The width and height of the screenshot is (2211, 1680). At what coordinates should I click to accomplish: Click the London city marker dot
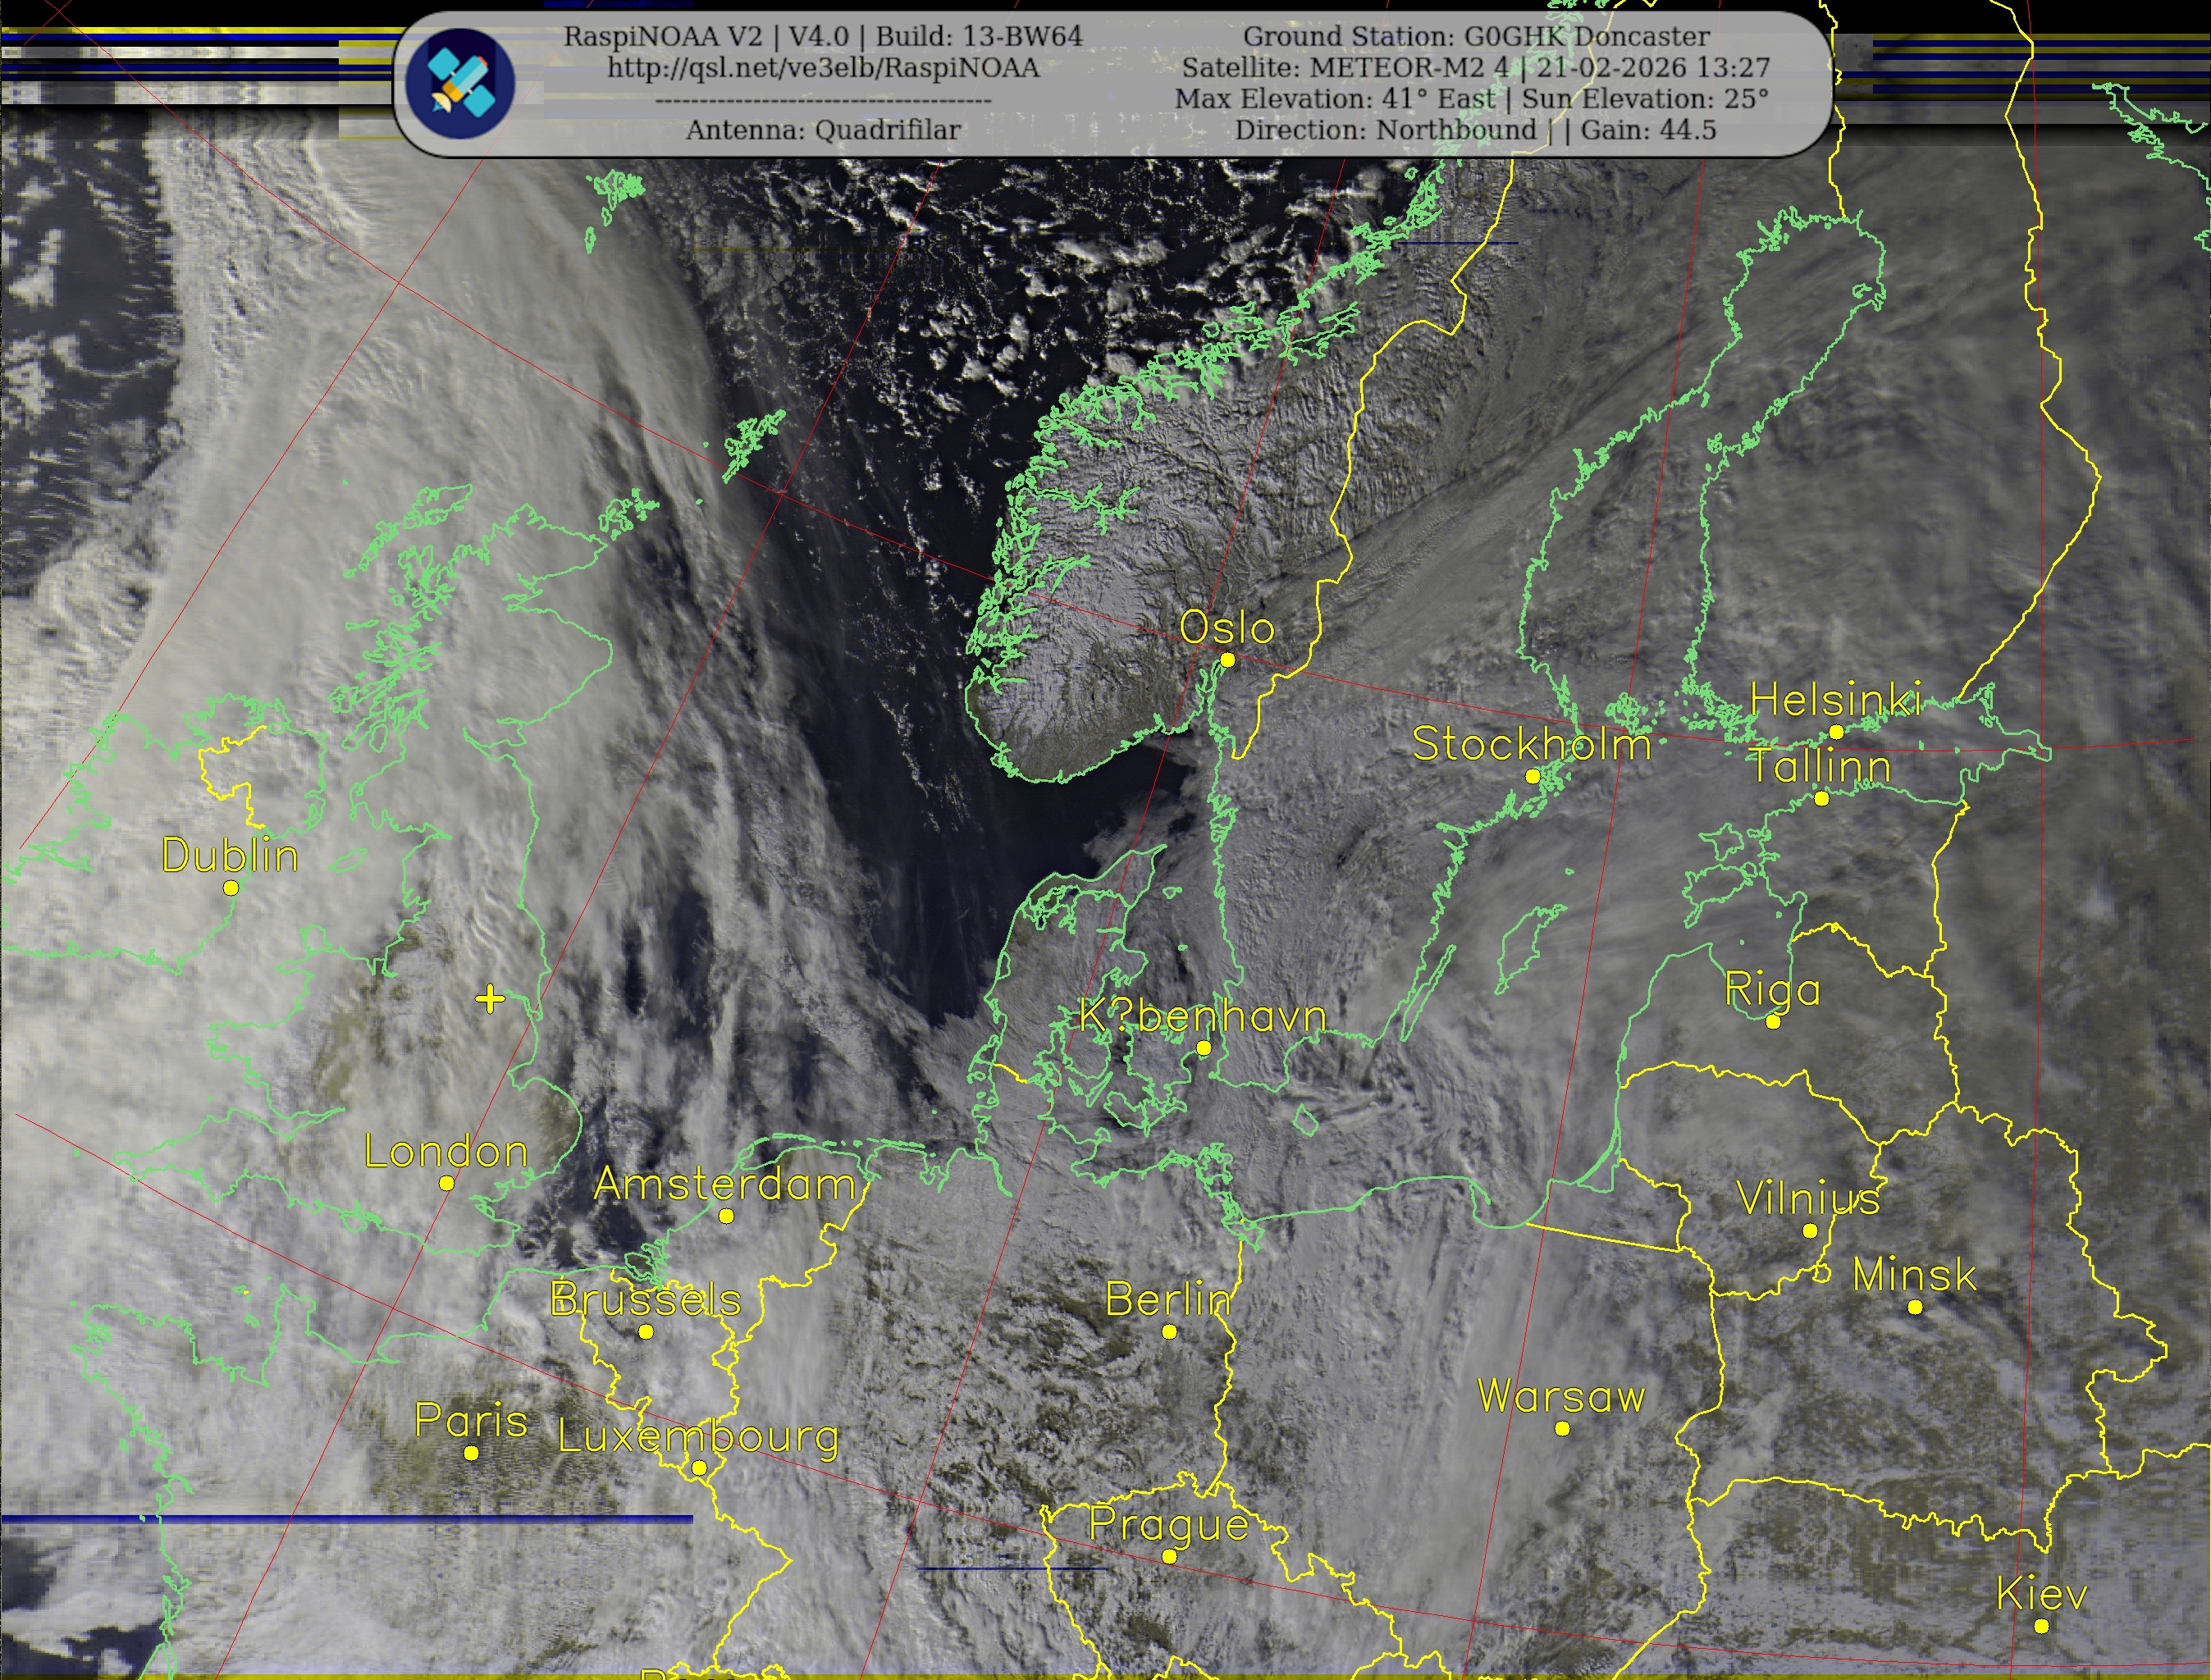point(447,1183)
